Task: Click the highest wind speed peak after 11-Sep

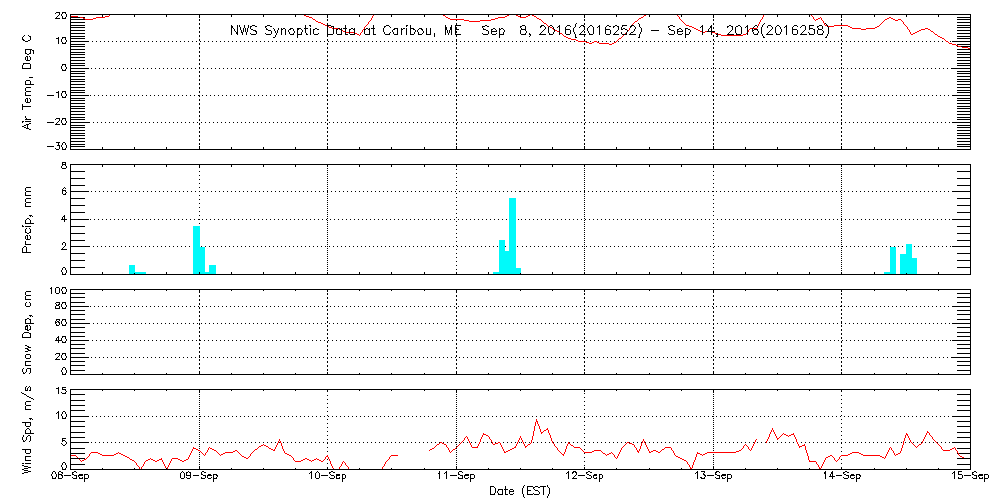Action: pos(536,421)
